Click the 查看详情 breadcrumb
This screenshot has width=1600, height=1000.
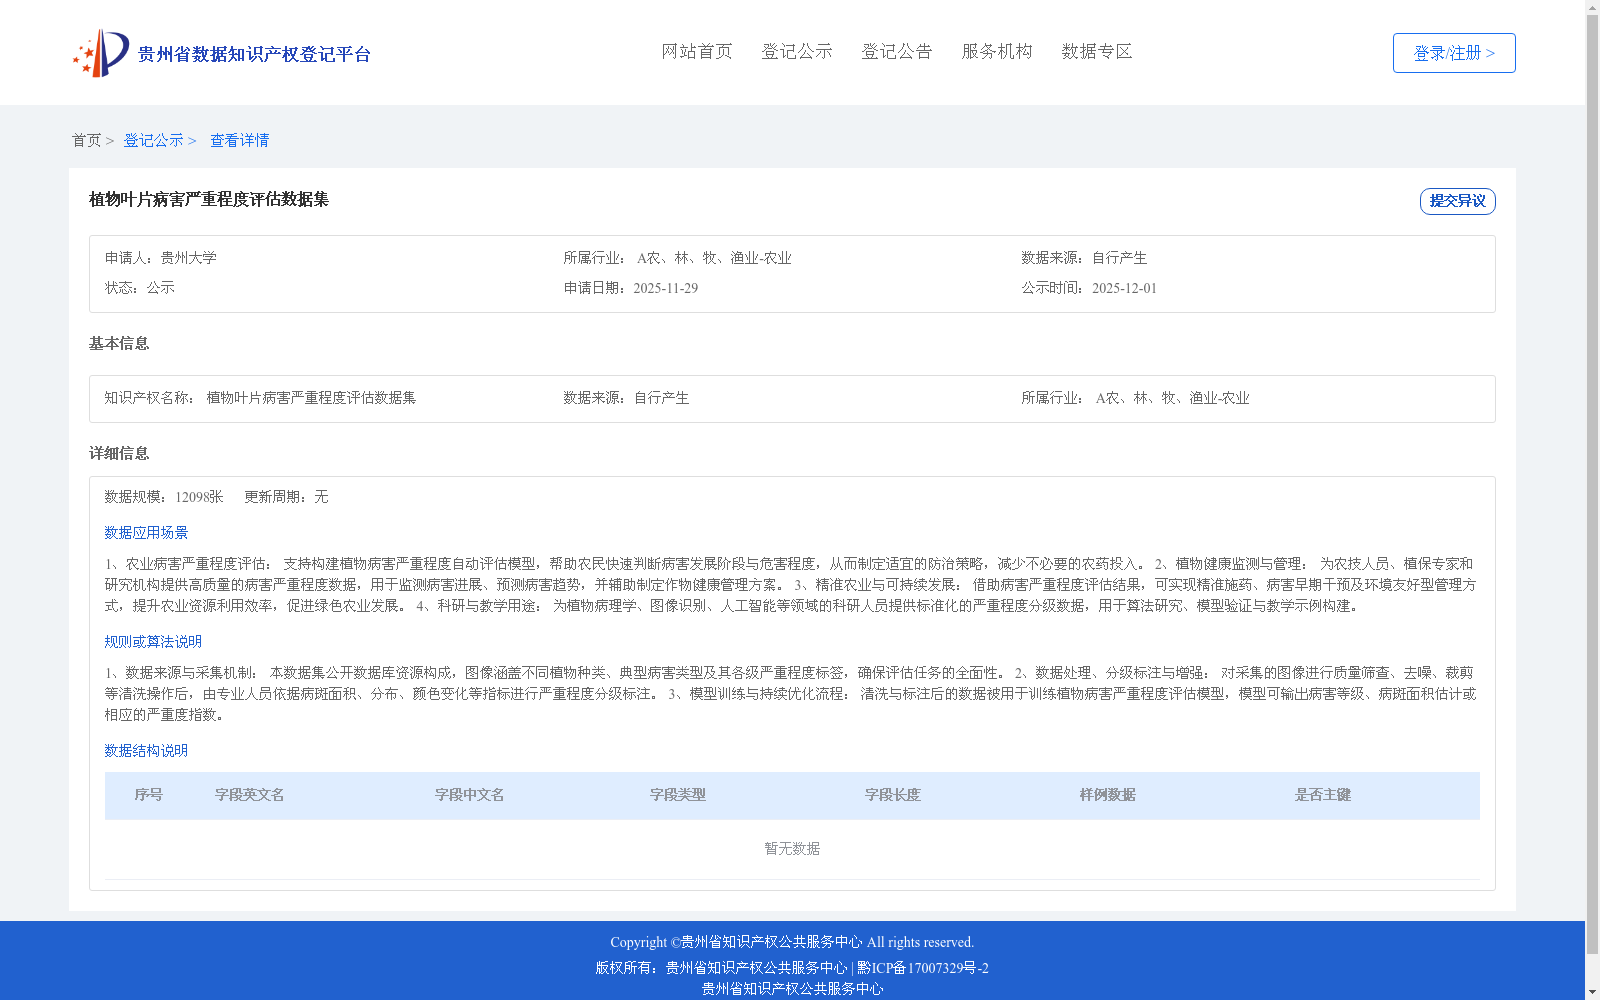pos(239,140)
